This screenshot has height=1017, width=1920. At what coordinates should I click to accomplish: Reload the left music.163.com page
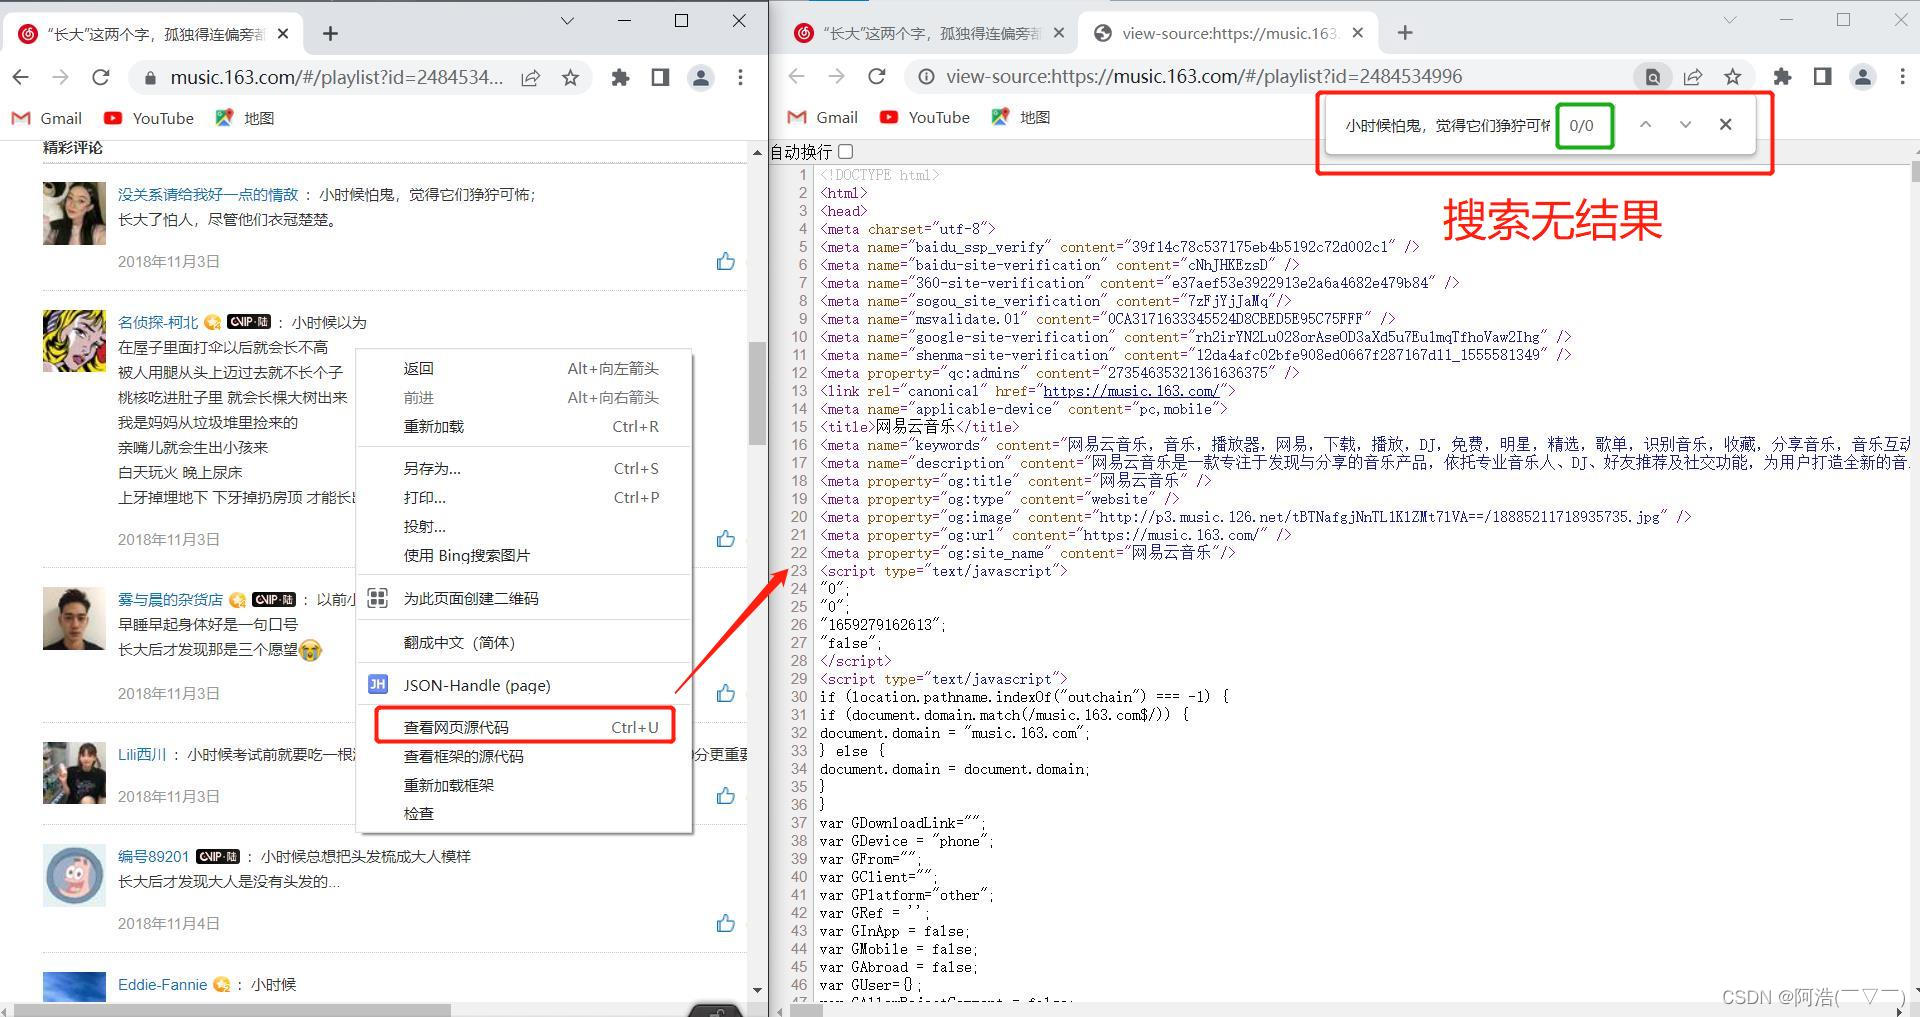[x=101, y=77]
